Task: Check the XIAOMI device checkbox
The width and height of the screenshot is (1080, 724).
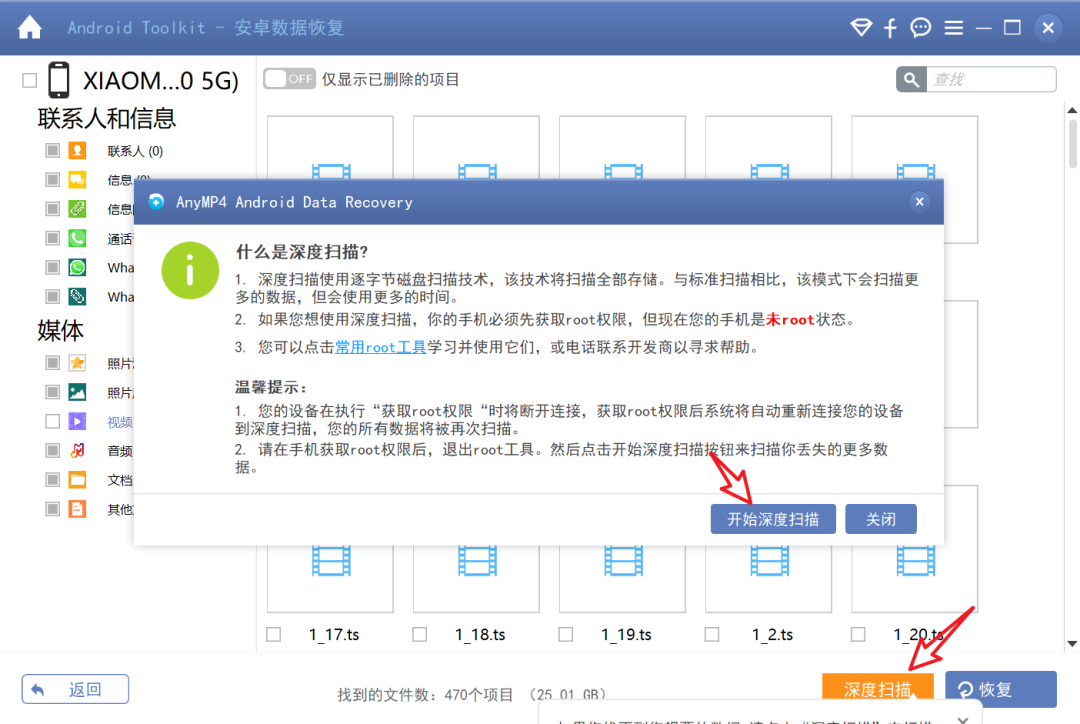Action: 30,81
